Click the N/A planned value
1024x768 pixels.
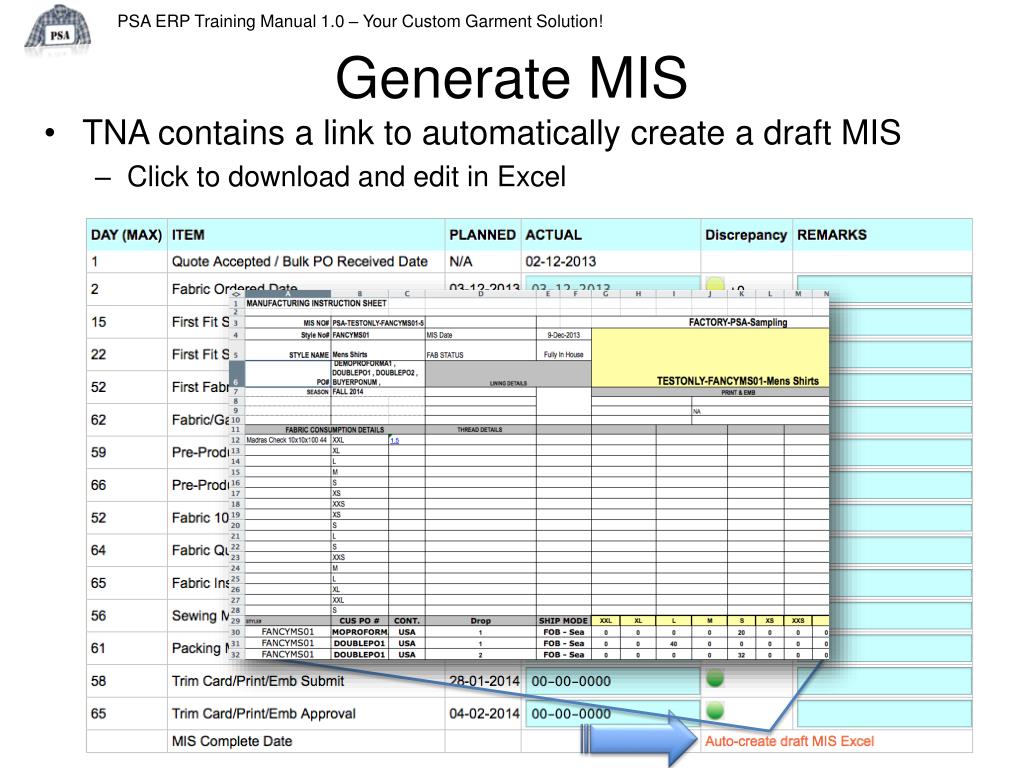pyautogui.click(x=460, y=262)
